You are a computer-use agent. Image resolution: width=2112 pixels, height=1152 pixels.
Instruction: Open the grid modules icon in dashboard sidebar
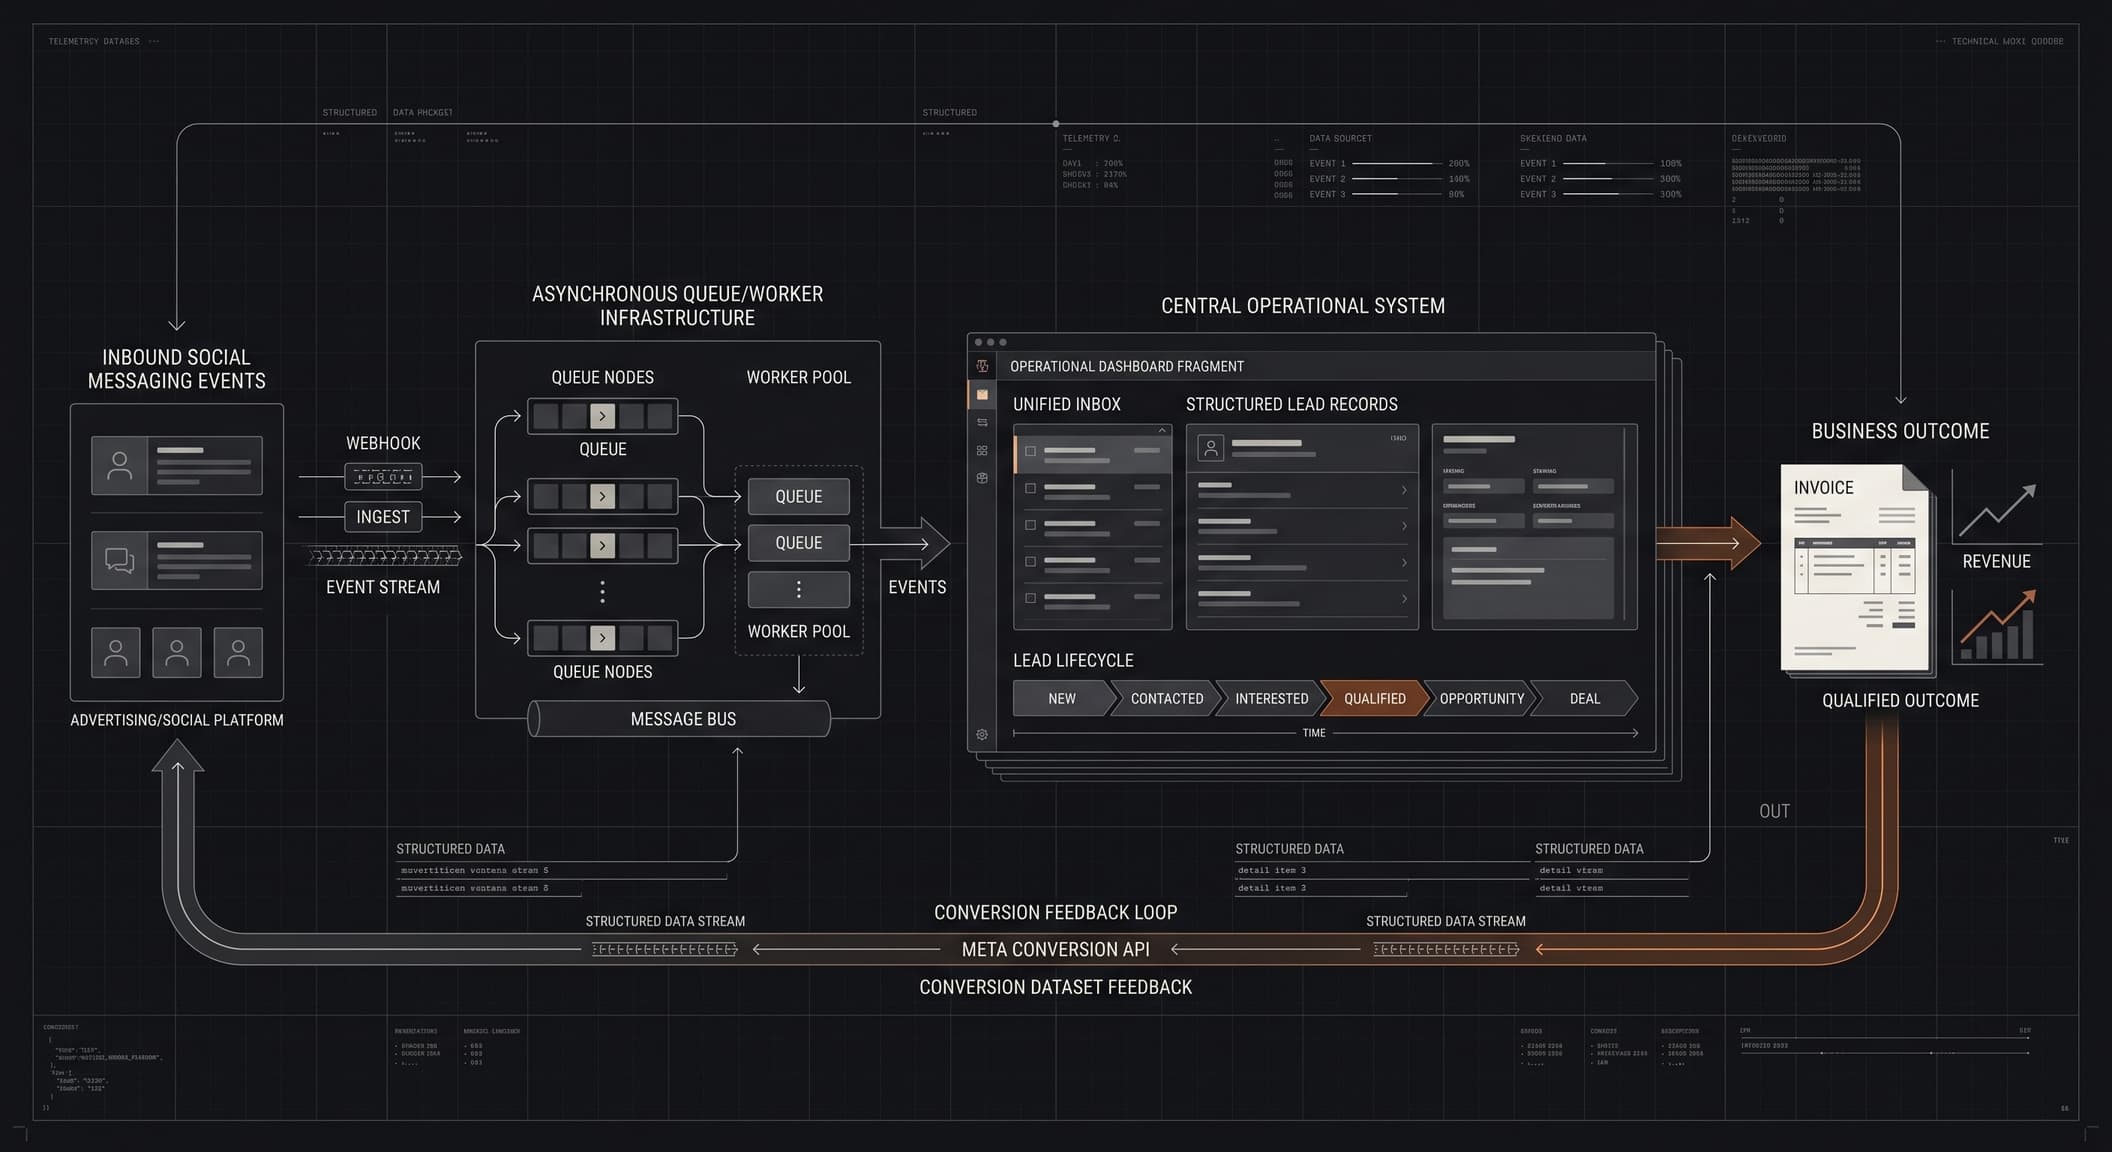[982, 451]
